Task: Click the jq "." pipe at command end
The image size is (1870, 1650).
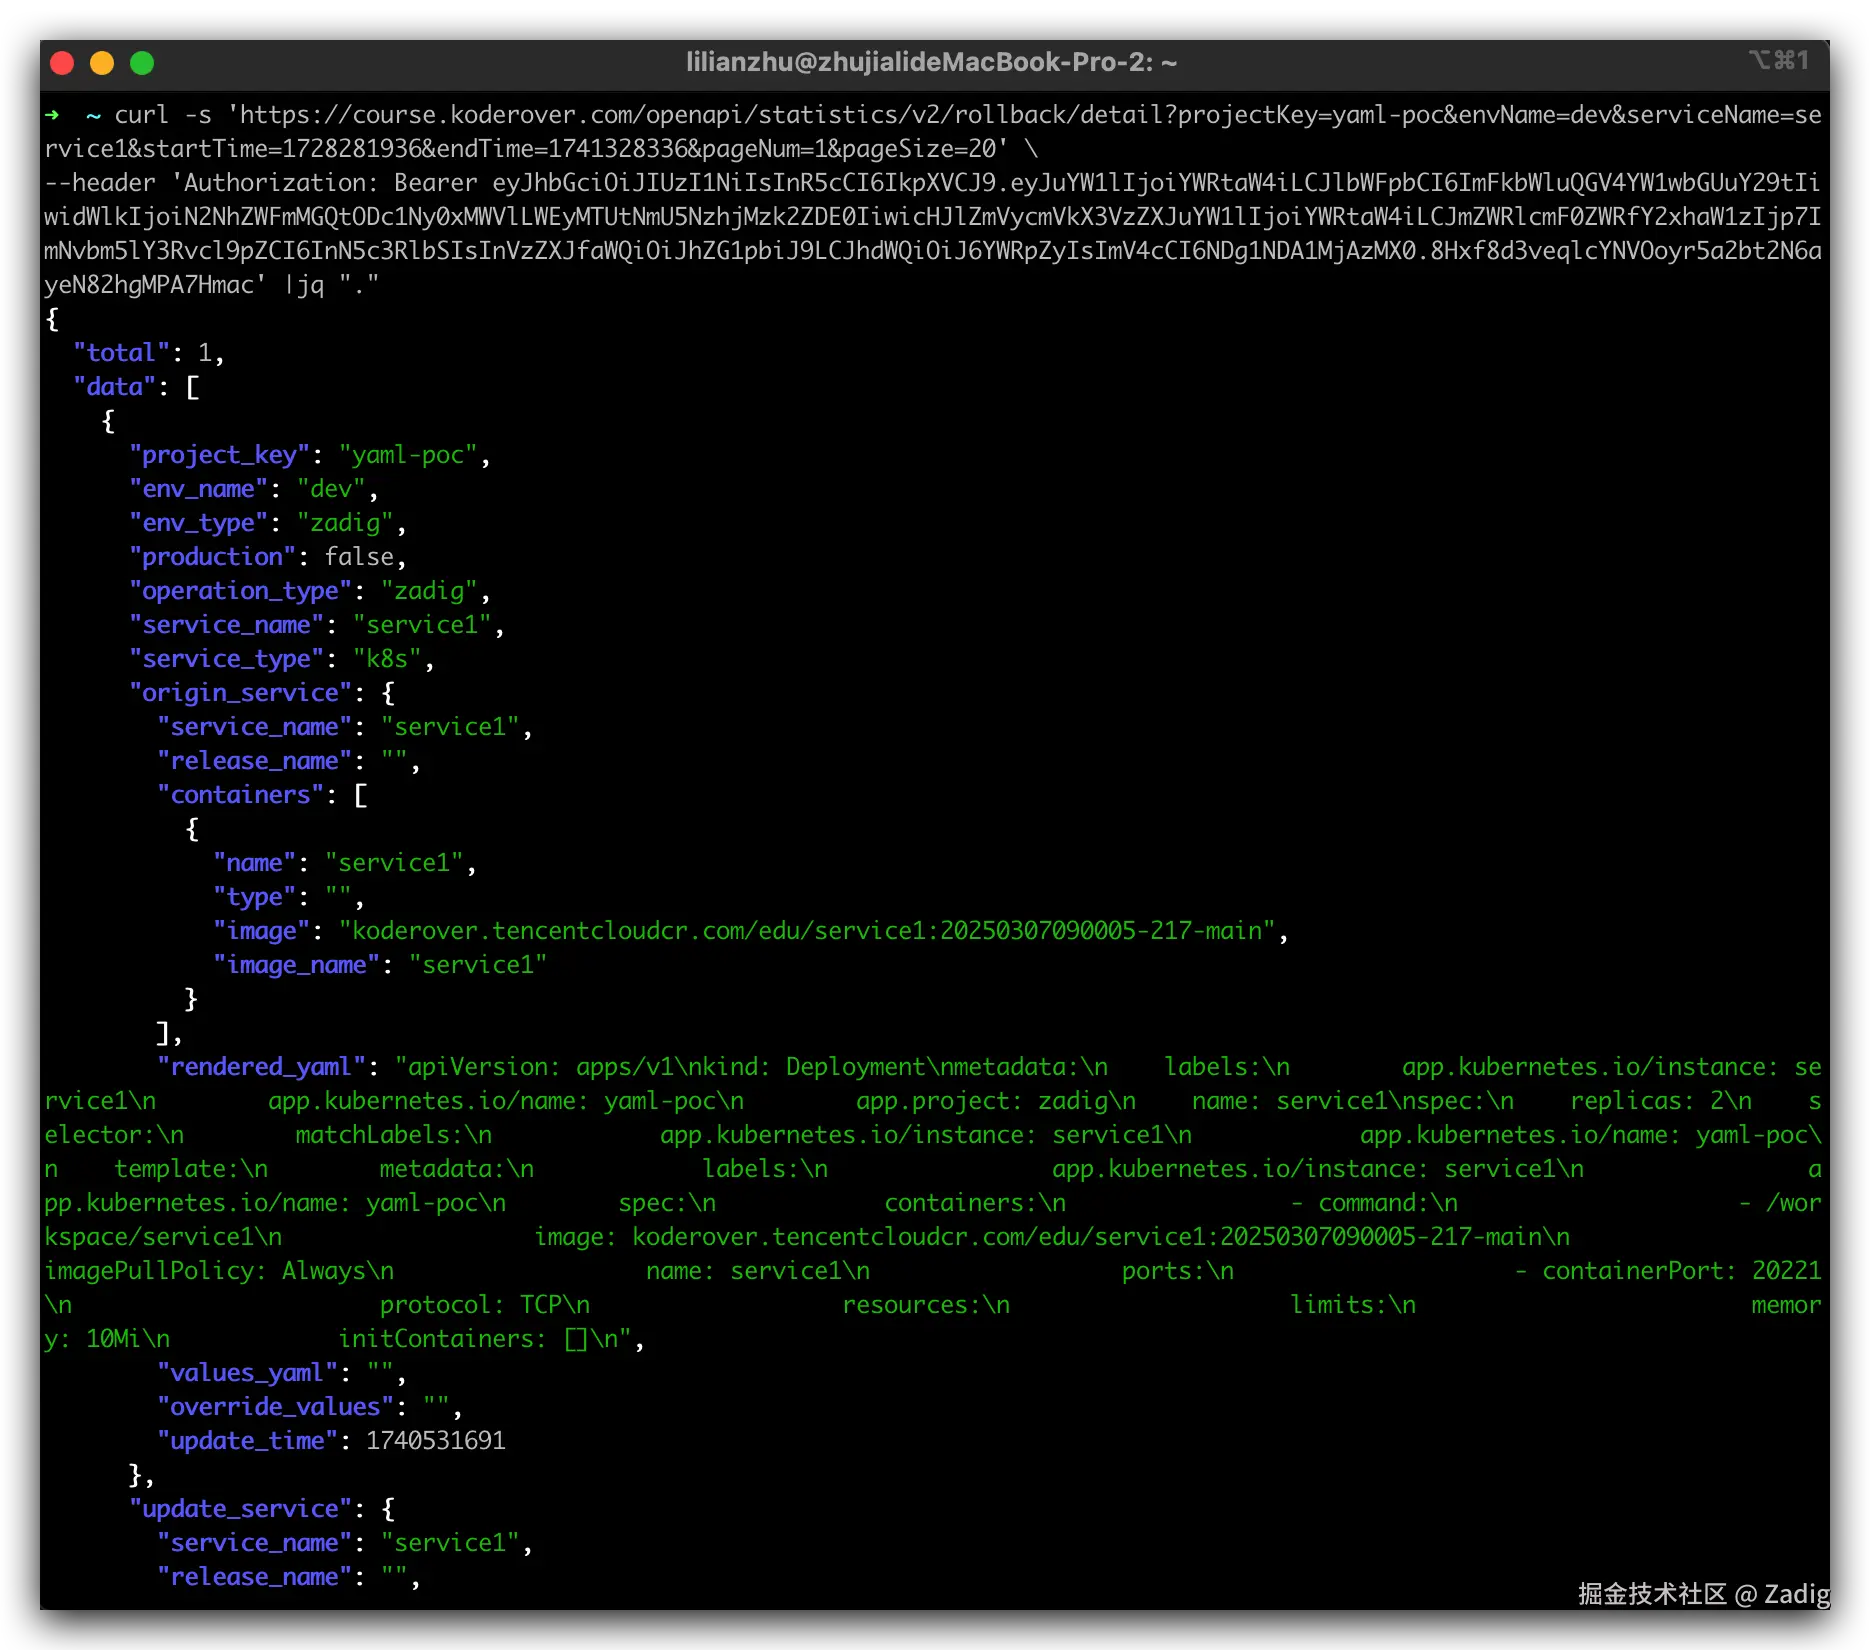Action: [332, 285]
